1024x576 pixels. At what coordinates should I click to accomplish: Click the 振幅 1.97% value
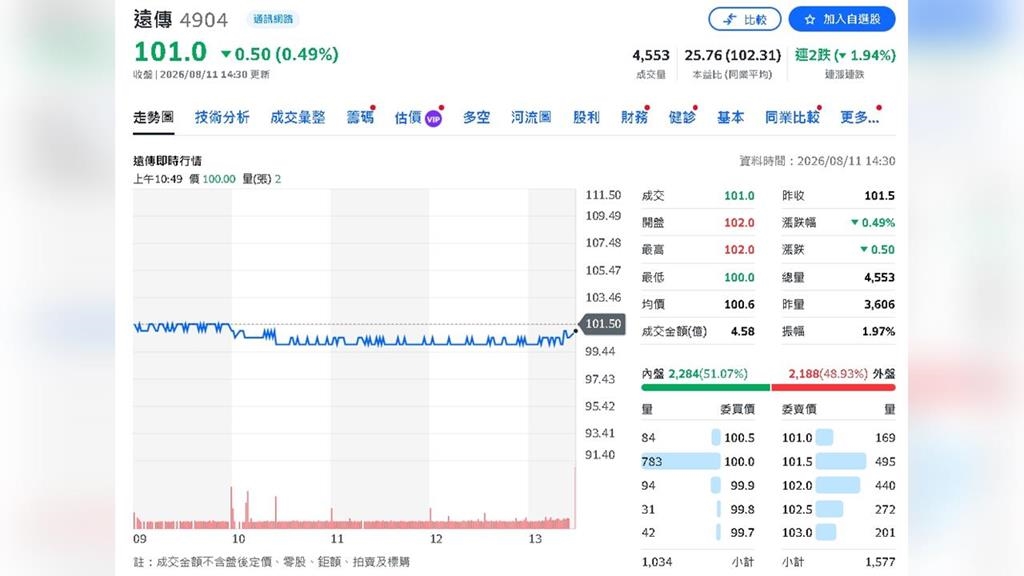tap(878, 332)
